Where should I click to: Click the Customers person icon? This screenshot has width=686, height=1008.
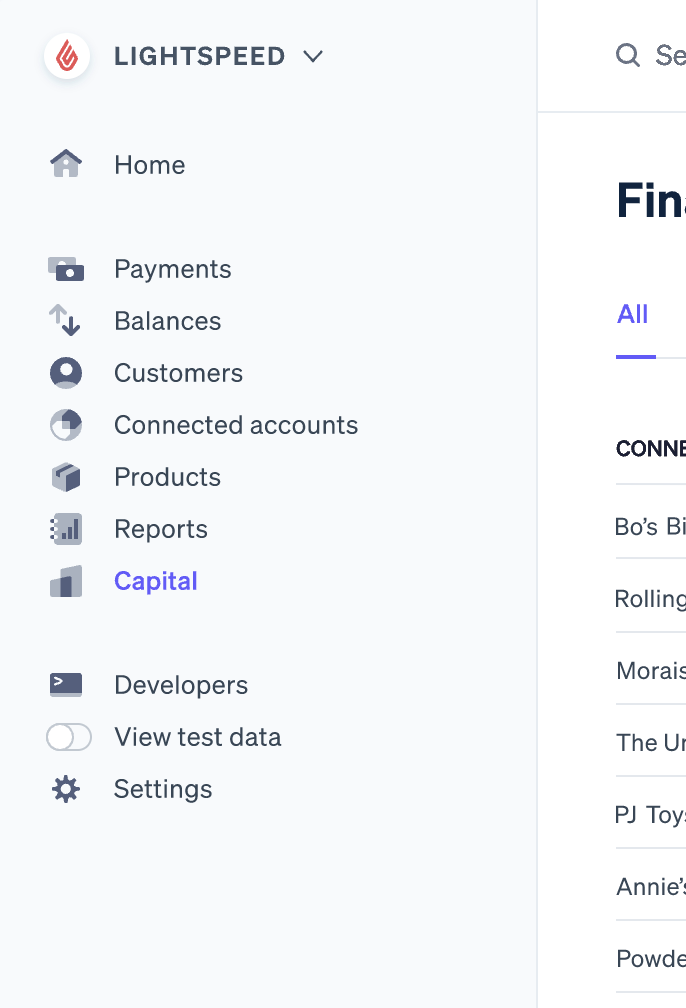click(x=66, y=373)
